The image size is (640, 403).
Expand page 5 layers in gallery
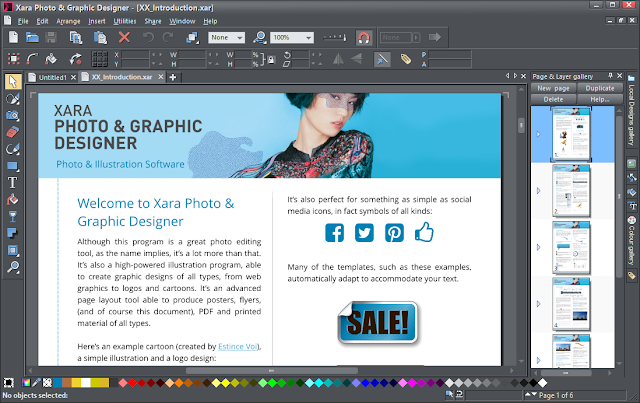pos(538,360)
